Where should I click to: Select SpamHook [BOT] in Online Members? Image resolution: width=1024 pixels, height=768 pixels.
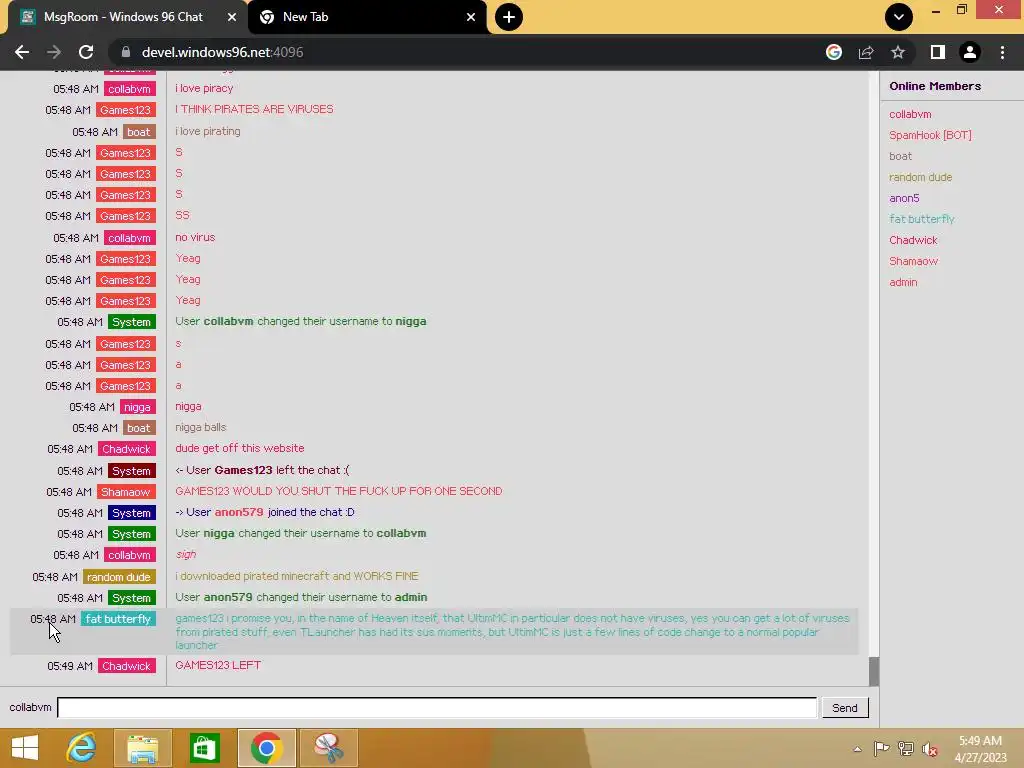click(x=930, y=135)
